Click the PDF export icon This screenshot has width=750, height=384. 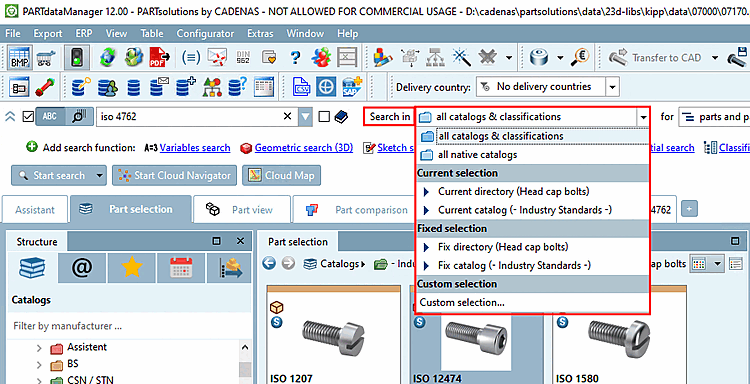pos(159,58)
